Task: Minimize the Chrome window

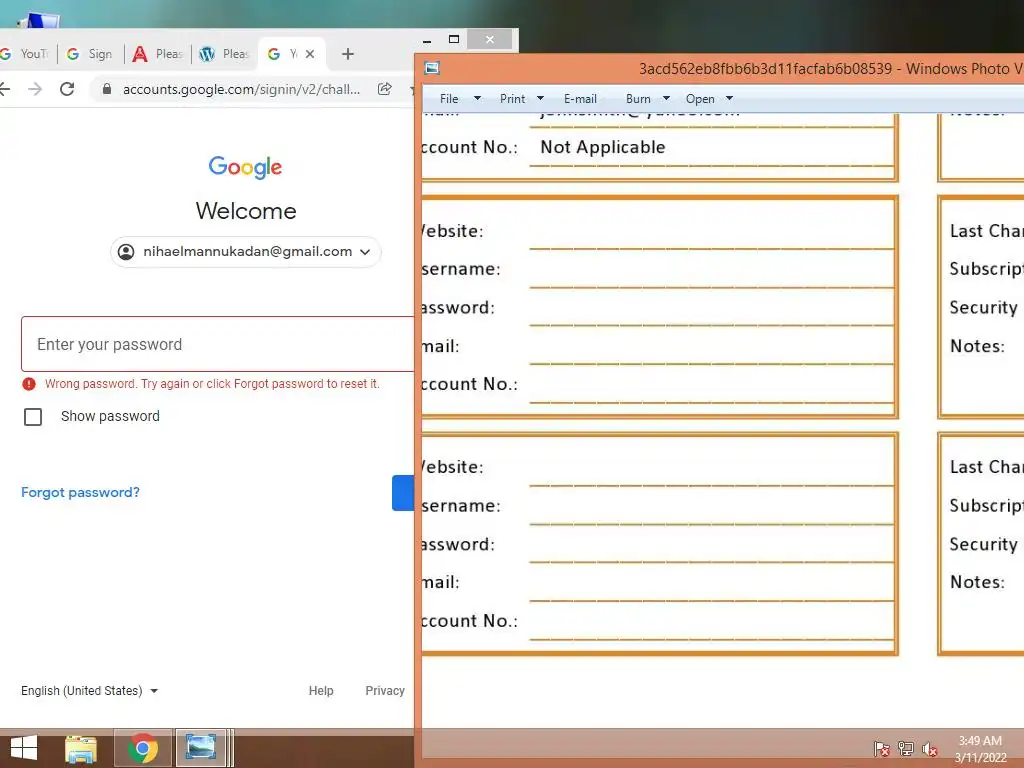Action: [427, 40]
